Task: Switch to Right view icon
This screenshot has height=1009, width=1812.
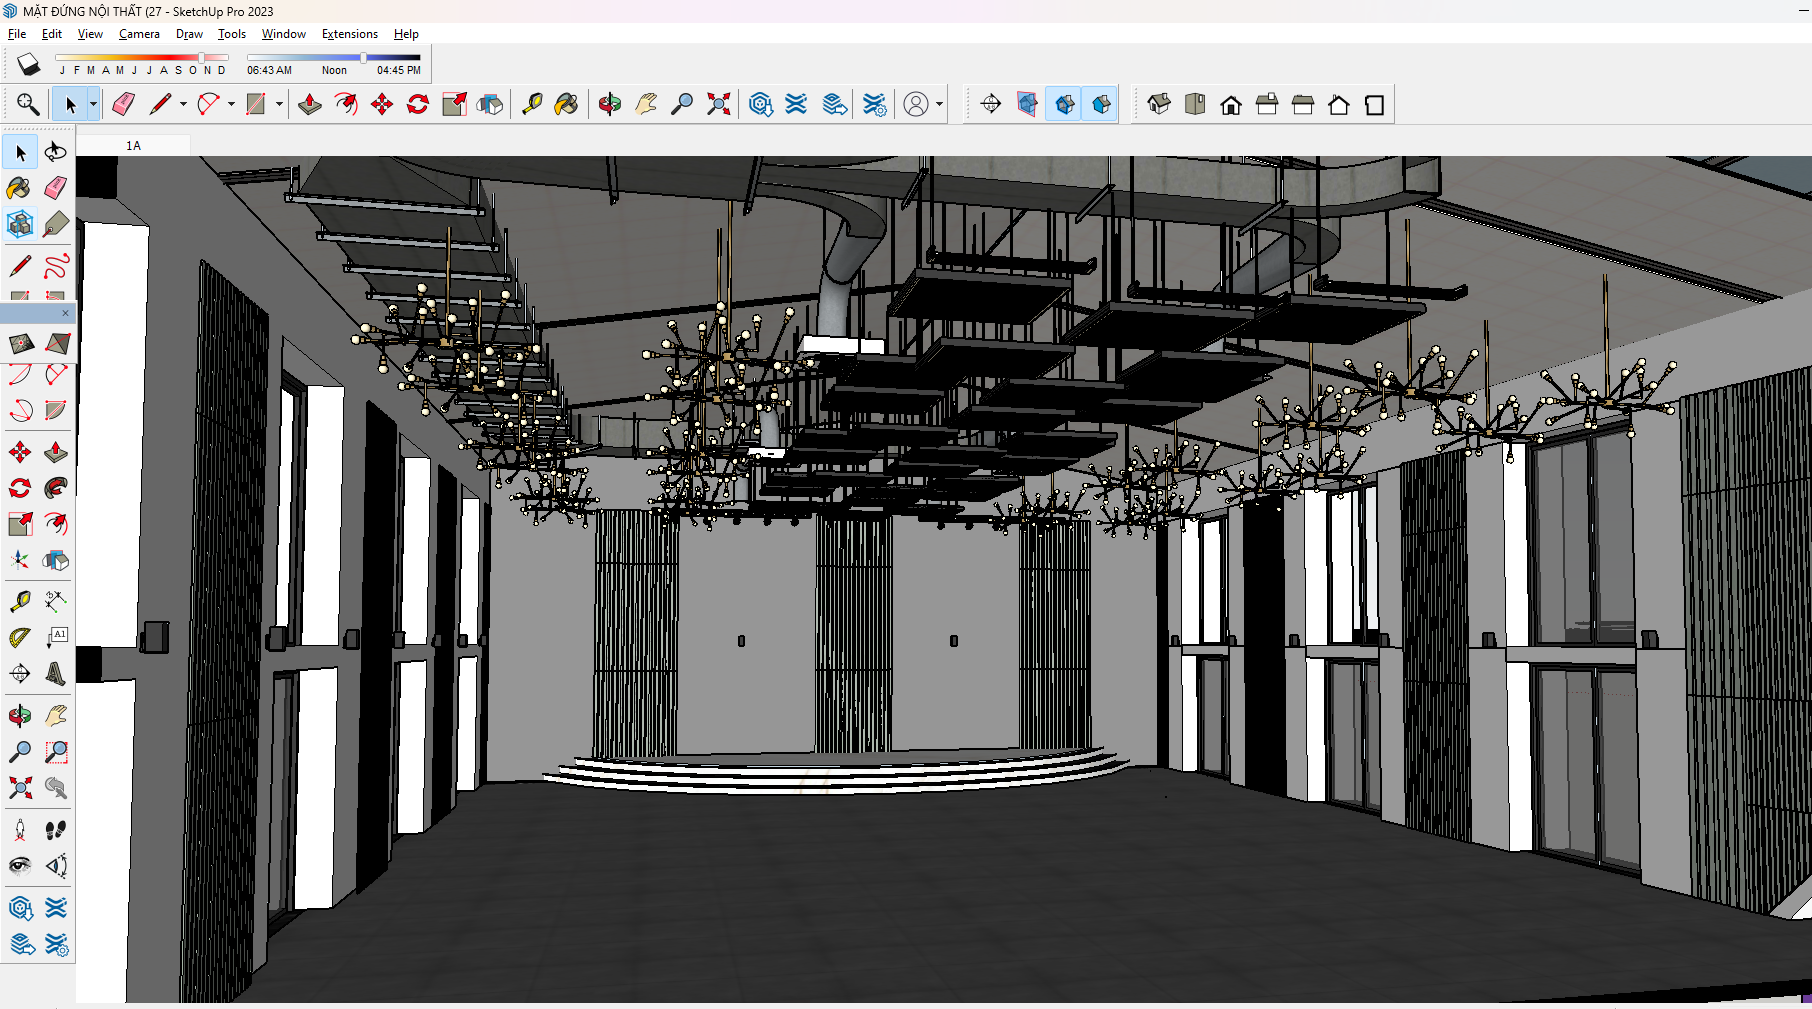Action: (1267, 104)
